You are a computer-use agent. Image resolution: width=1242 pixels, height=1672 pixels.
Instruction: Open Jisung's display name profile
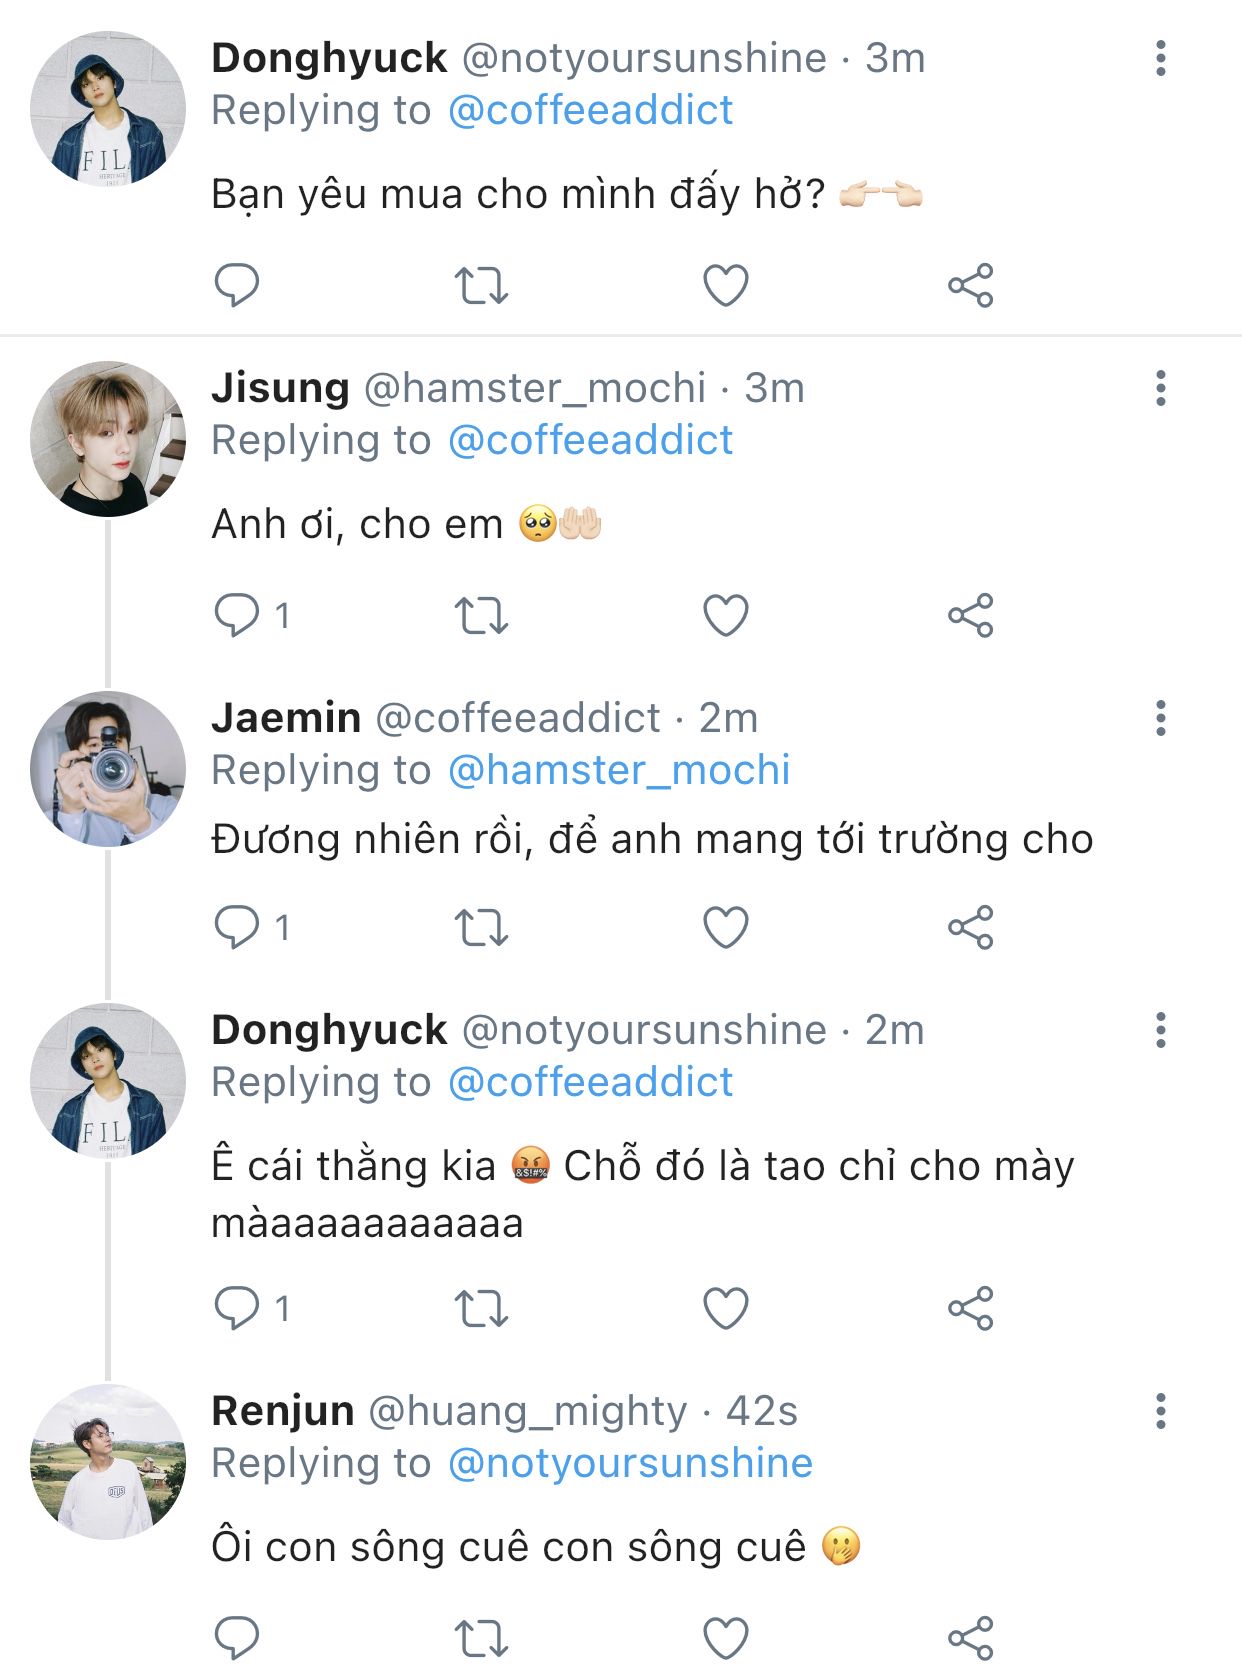(280, 388)
